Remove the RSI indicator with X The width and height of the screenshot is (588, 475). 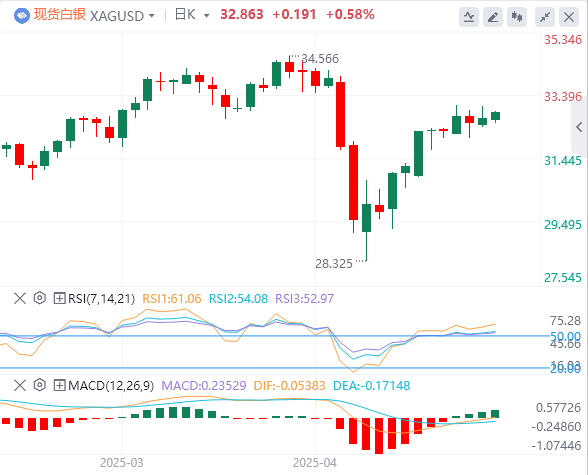click(20, 298)
